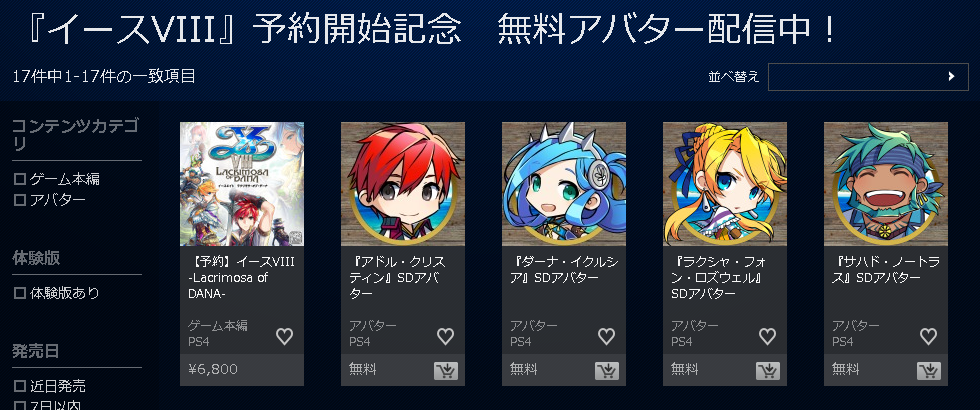Select the blue-haired ダーナ avatar thumbnail
The width and height of the screenshot is (980, 410).
(x=564, y=184)
